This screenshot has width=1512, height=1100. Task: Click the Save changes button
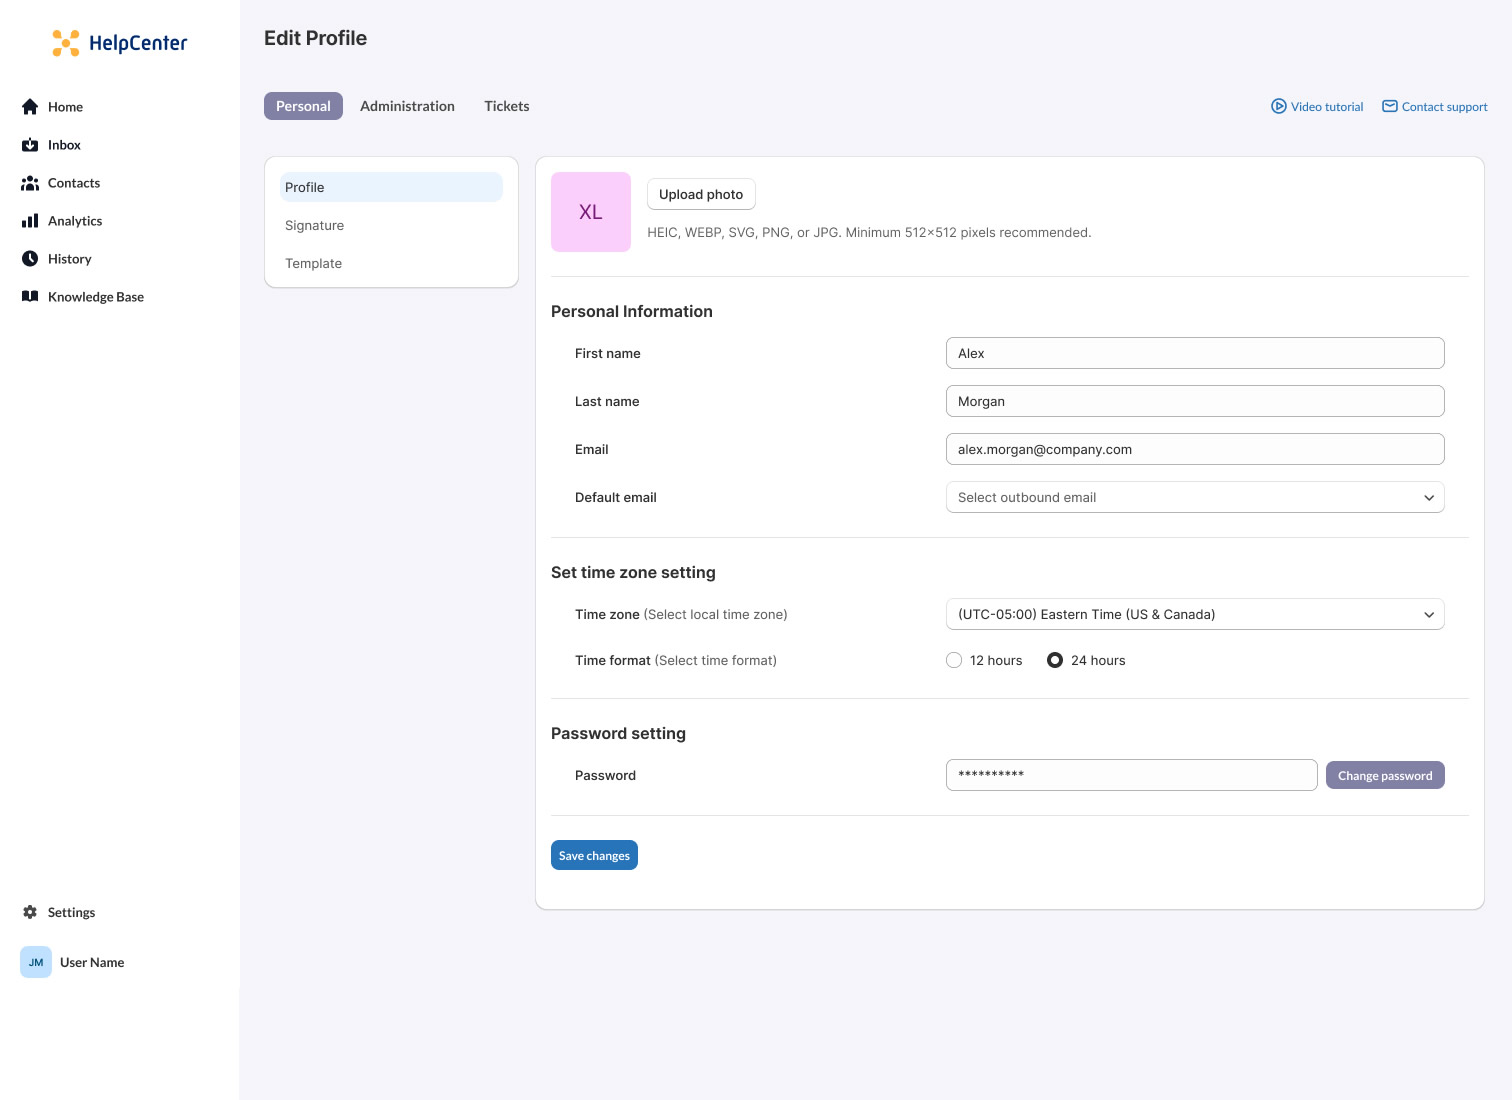click(x=594, y=855)
